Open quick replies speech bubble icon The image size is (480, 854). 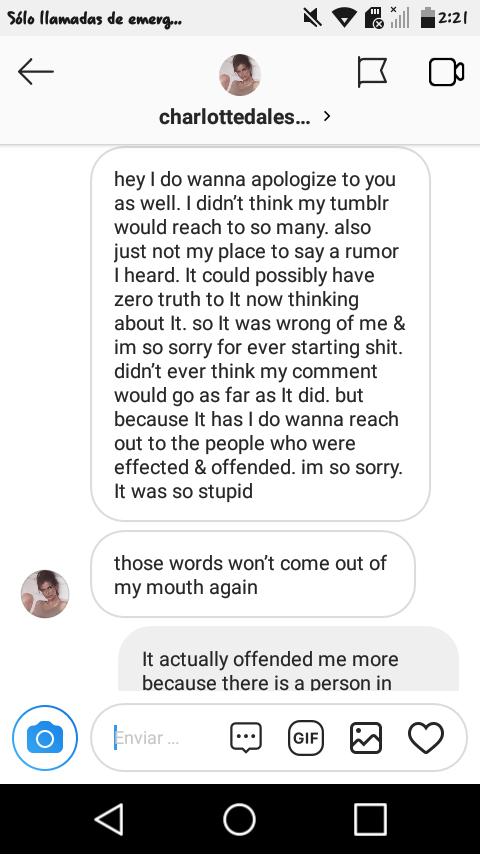pyautogui.click(x=246, y=738)
